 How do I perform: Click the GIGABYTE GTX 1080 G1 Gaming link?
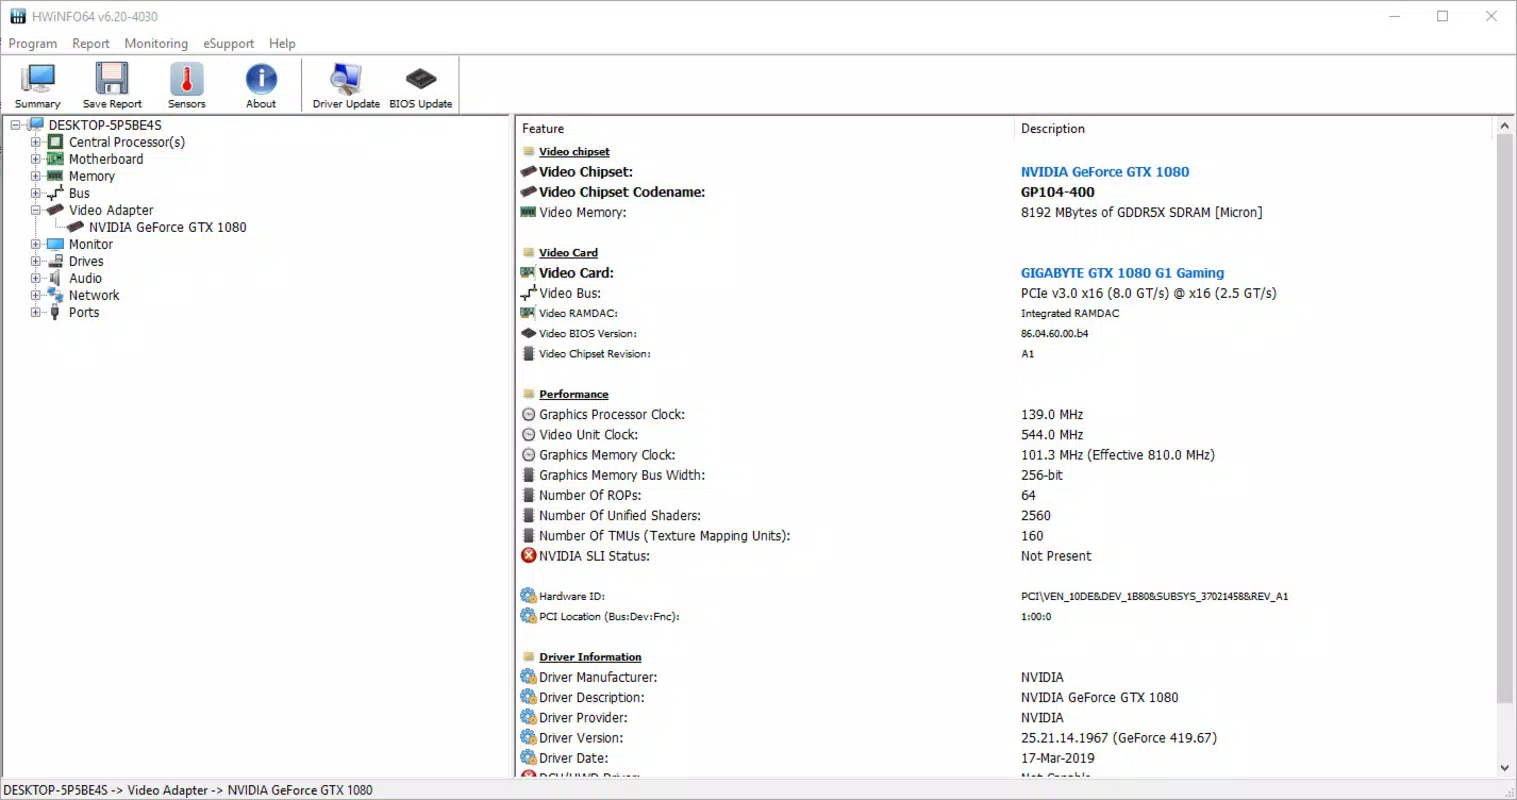(x=1122, y=273)
